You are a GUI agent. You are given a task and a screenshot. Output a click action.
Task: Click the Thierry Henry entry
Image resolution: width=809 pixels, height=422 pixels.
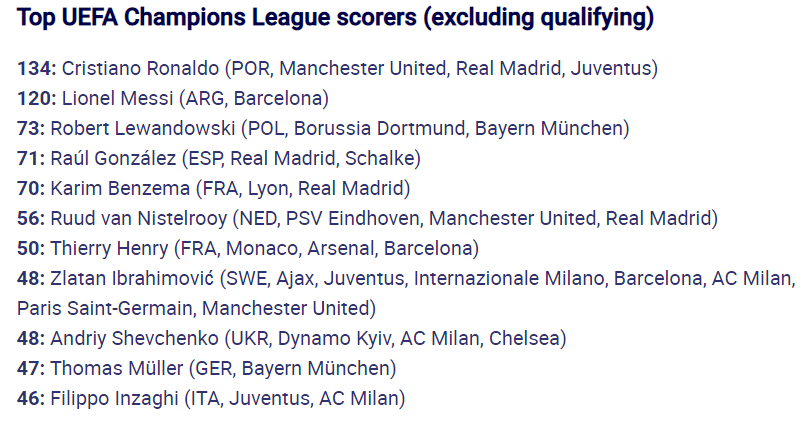tap(248, 248)
